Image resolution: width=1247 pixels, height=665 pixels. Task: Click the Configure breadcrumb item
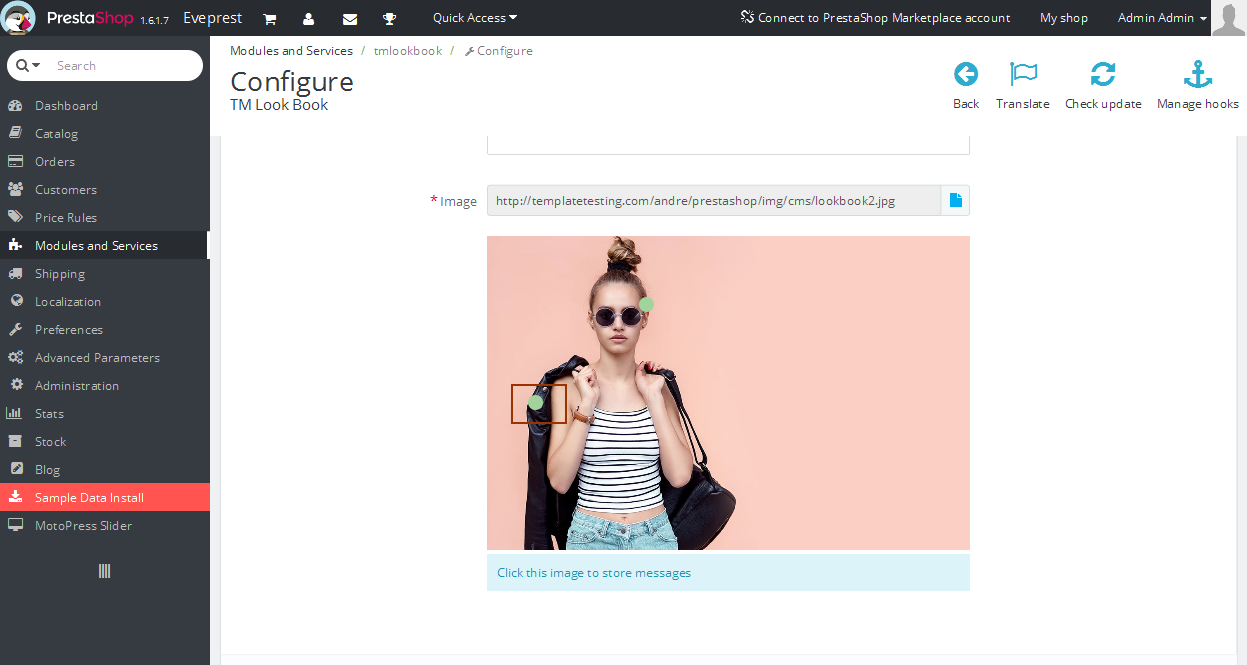coord(498,51)
